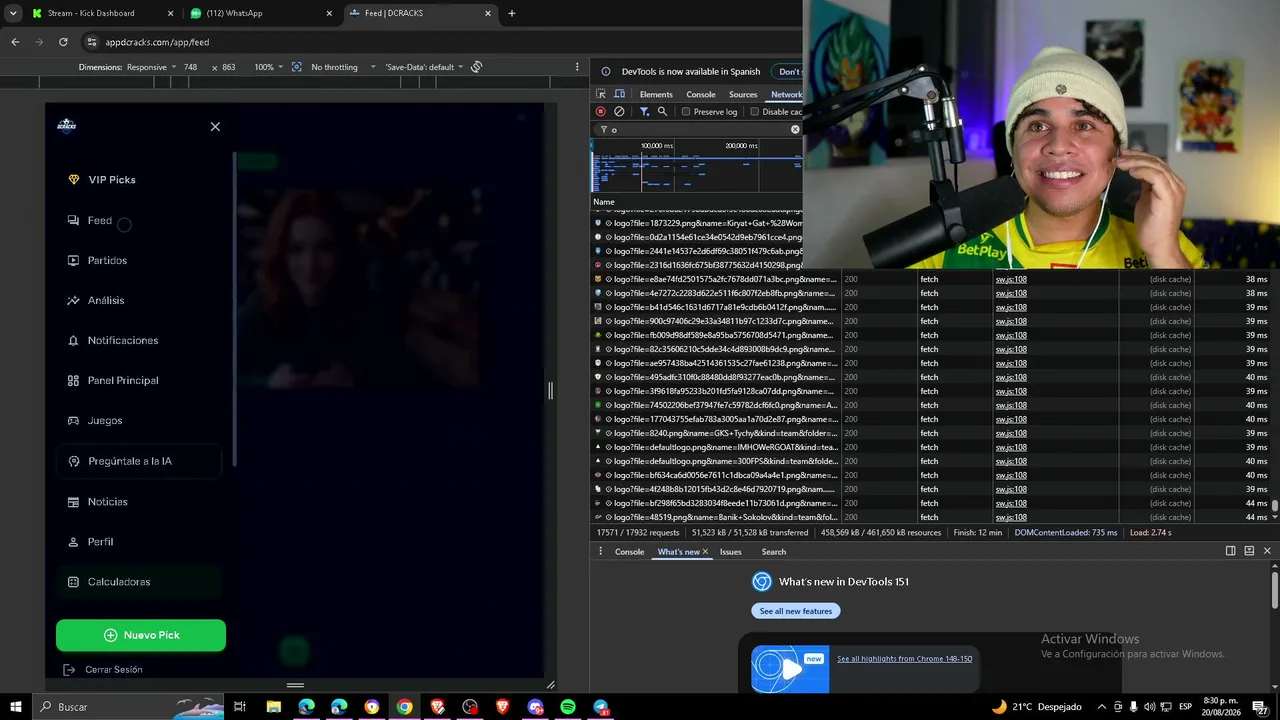This screenshot has height=720, width=1280.
Task: Open the Pregúntale a la IA item
Action: click(139, 461)
